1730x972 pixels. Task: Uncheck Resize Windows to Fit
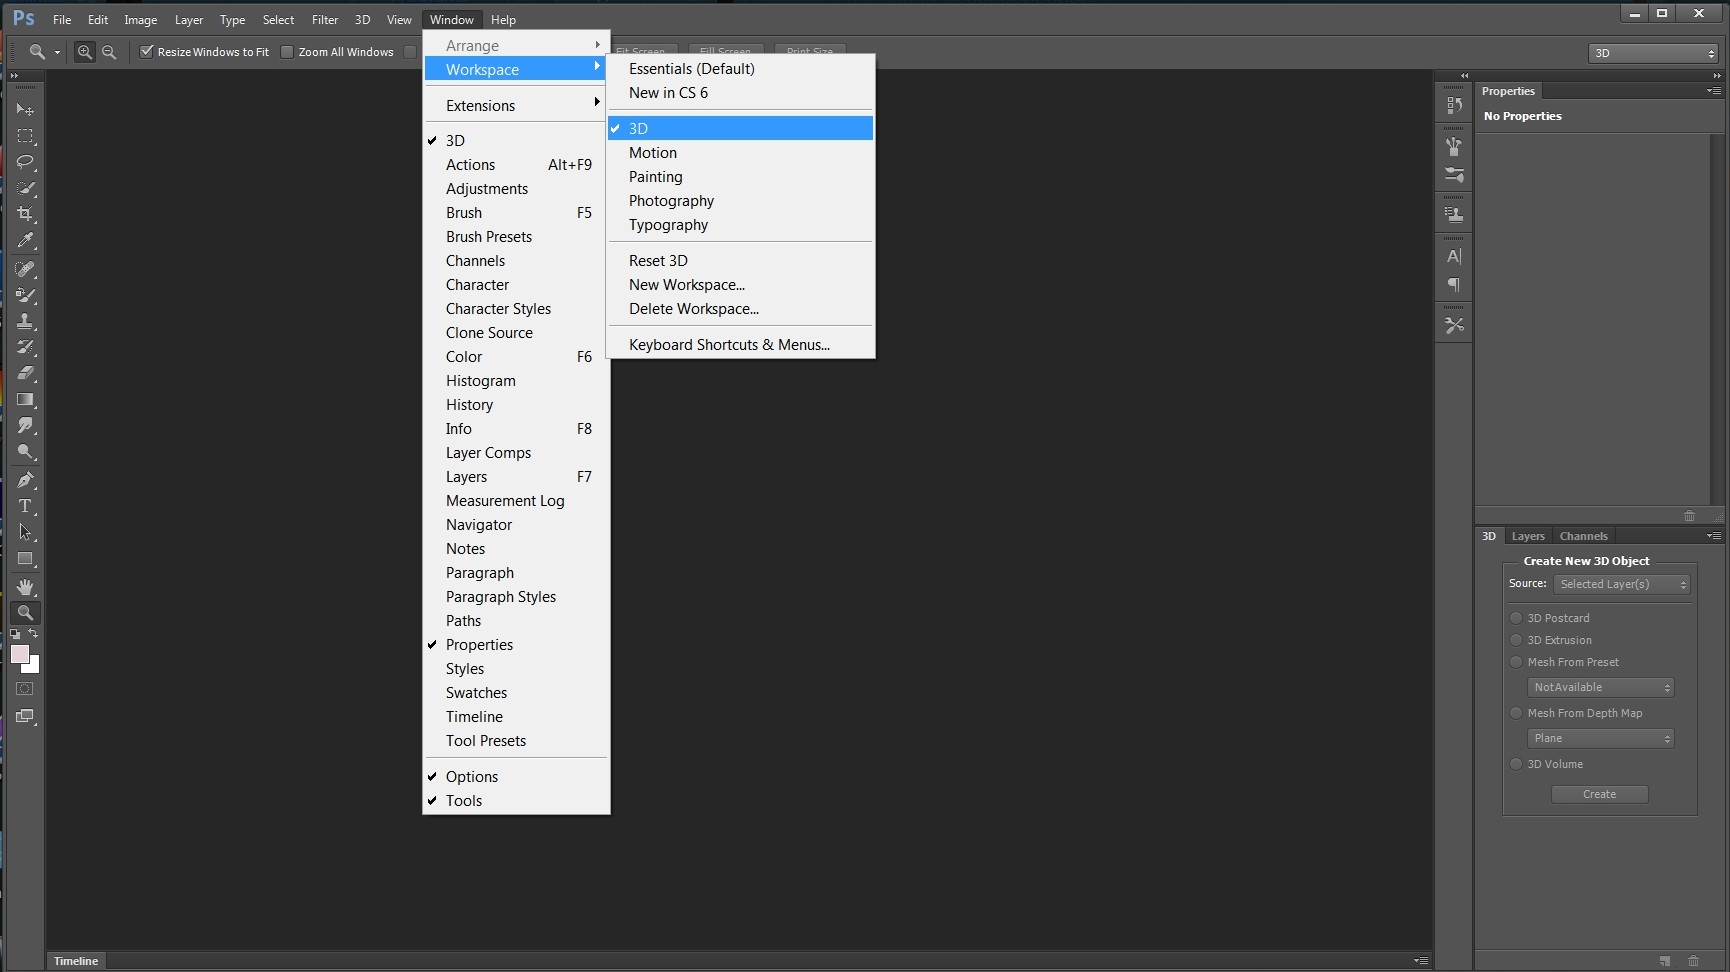tap(146, 52)
